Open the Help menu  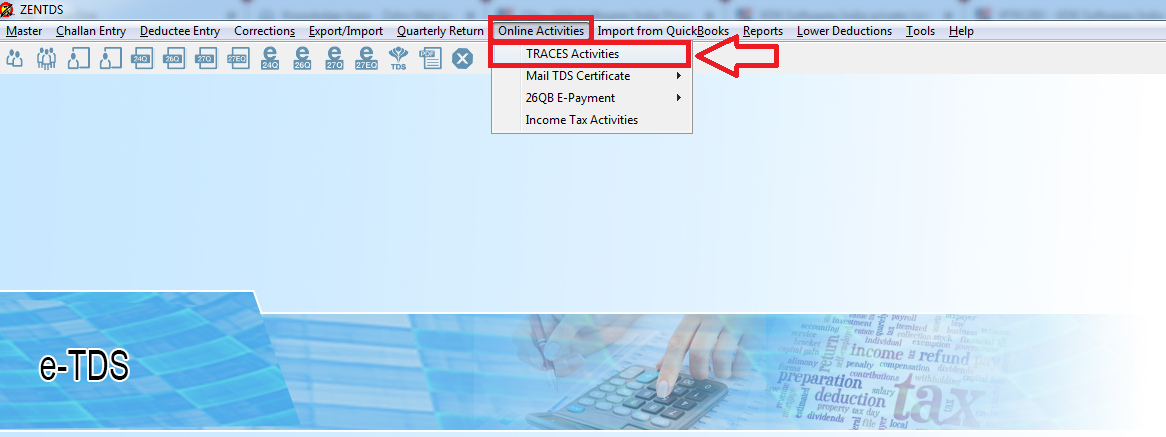pyautogui.click(x=962, y=31)
